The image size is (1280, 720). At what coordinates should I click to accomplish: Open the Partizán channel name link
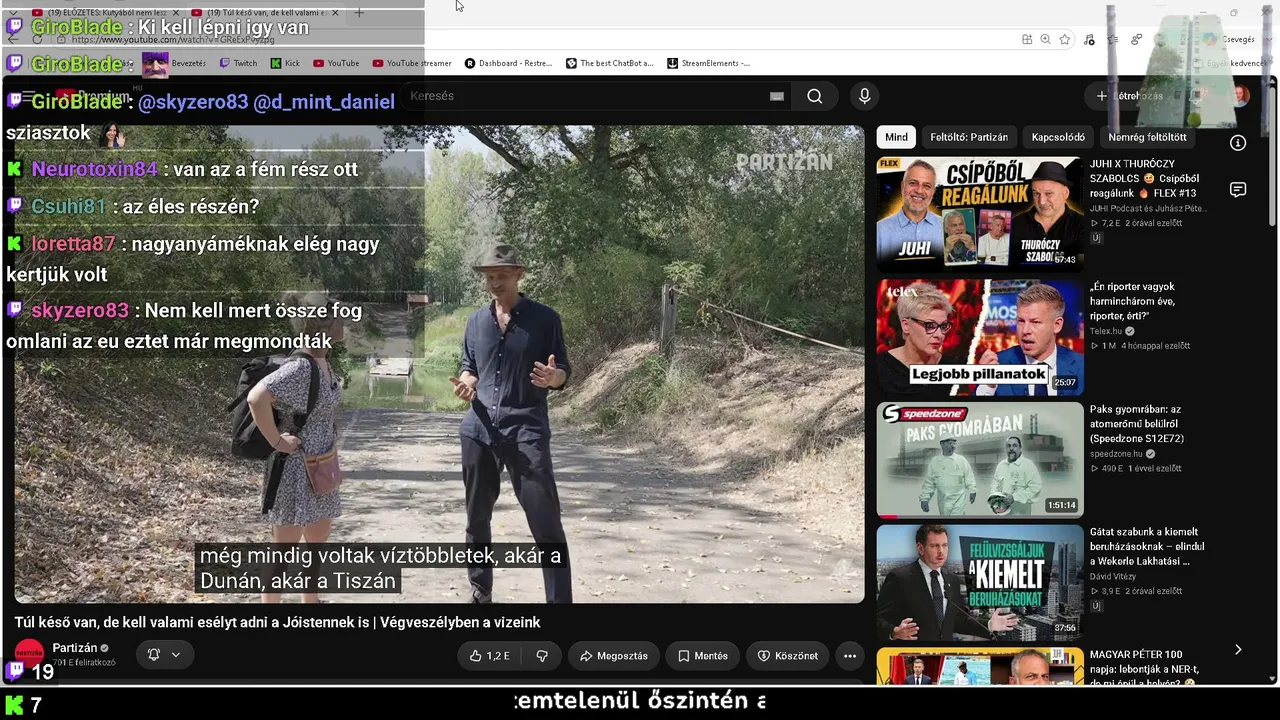coord(75,648)
